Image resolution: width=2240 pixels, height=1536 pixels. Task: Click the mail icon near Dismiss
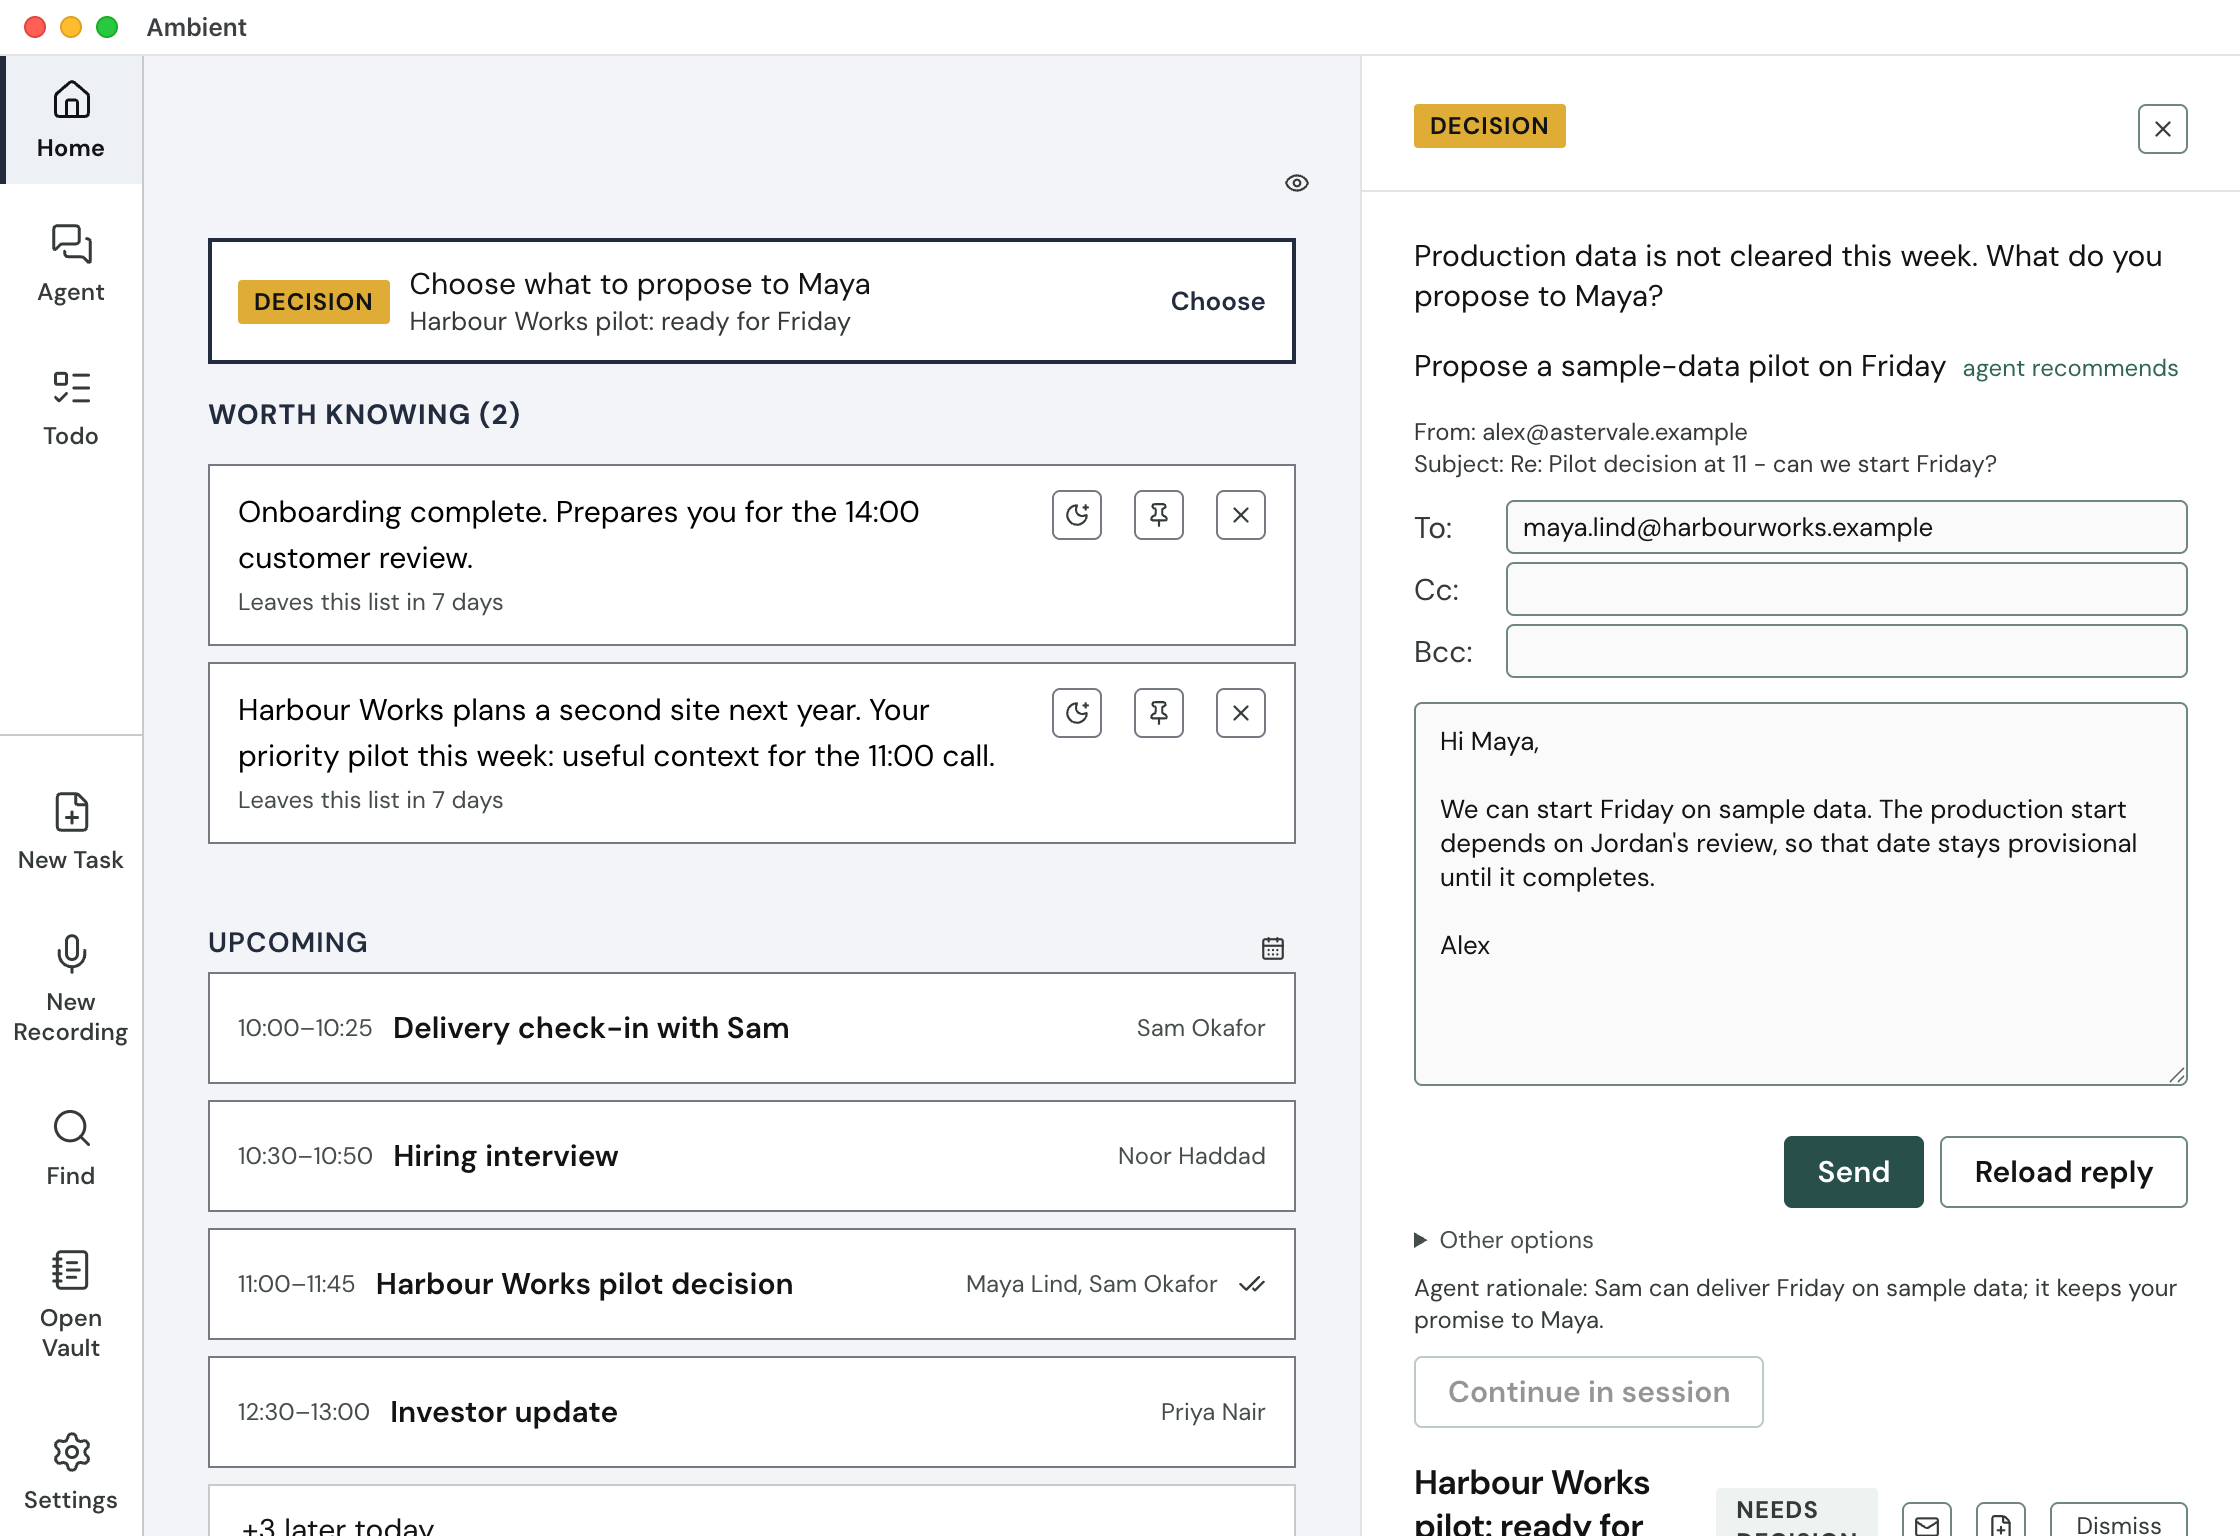coord(1926,1522)
